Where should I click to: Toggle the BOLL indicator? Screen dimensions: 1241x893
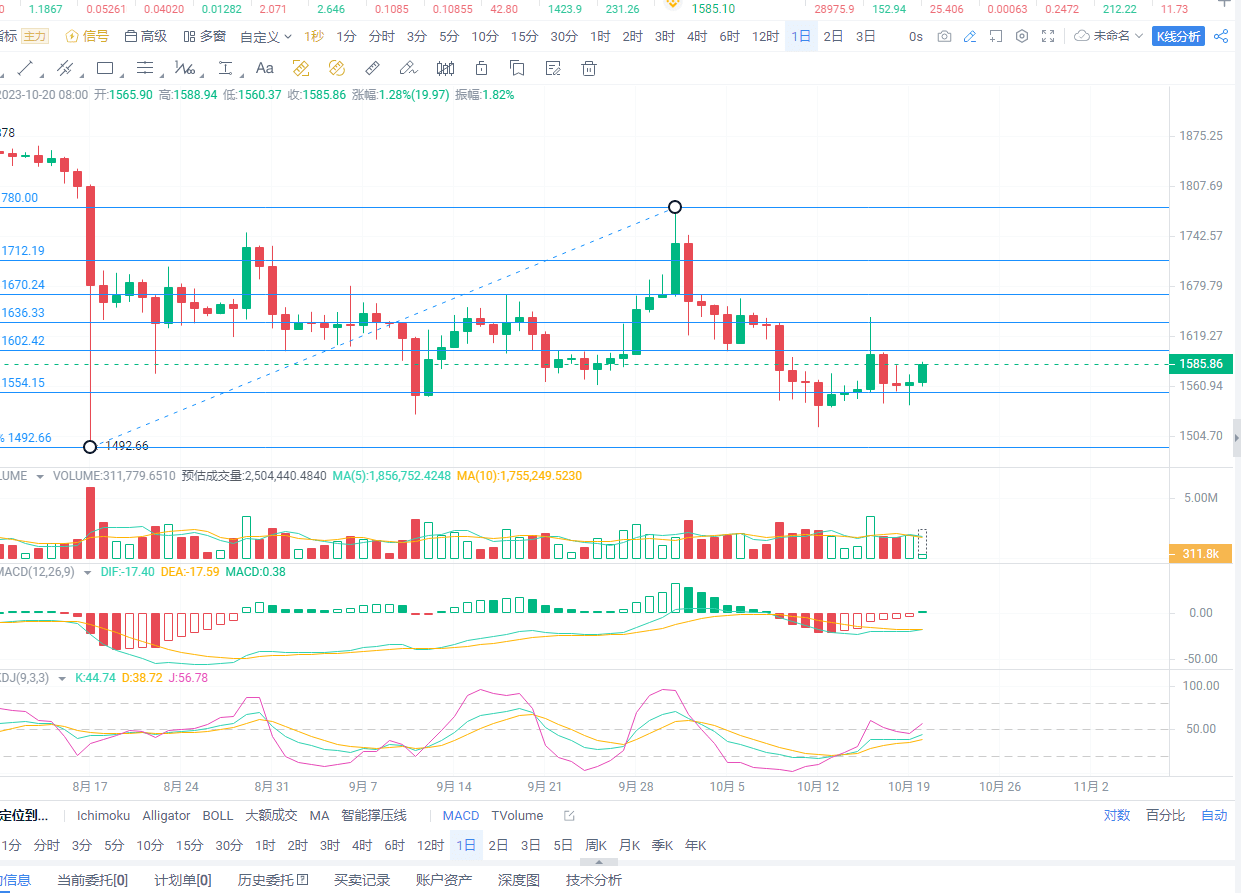[x=217, y=815]
